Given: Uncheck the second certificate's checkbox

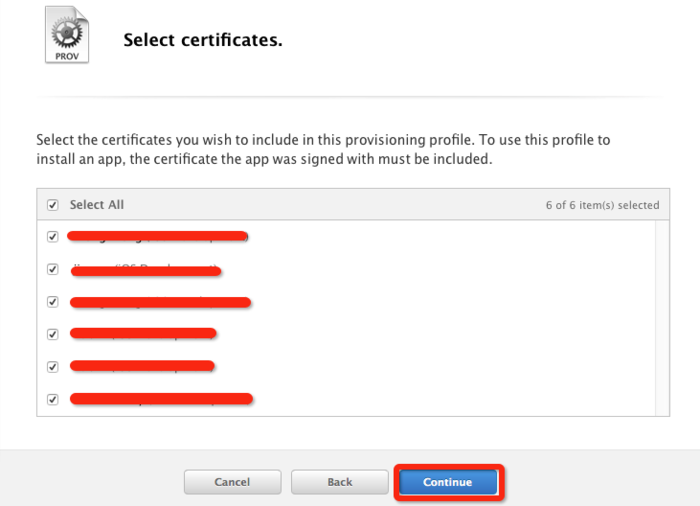Looking at the screenshot, I should tap(53, 270).
